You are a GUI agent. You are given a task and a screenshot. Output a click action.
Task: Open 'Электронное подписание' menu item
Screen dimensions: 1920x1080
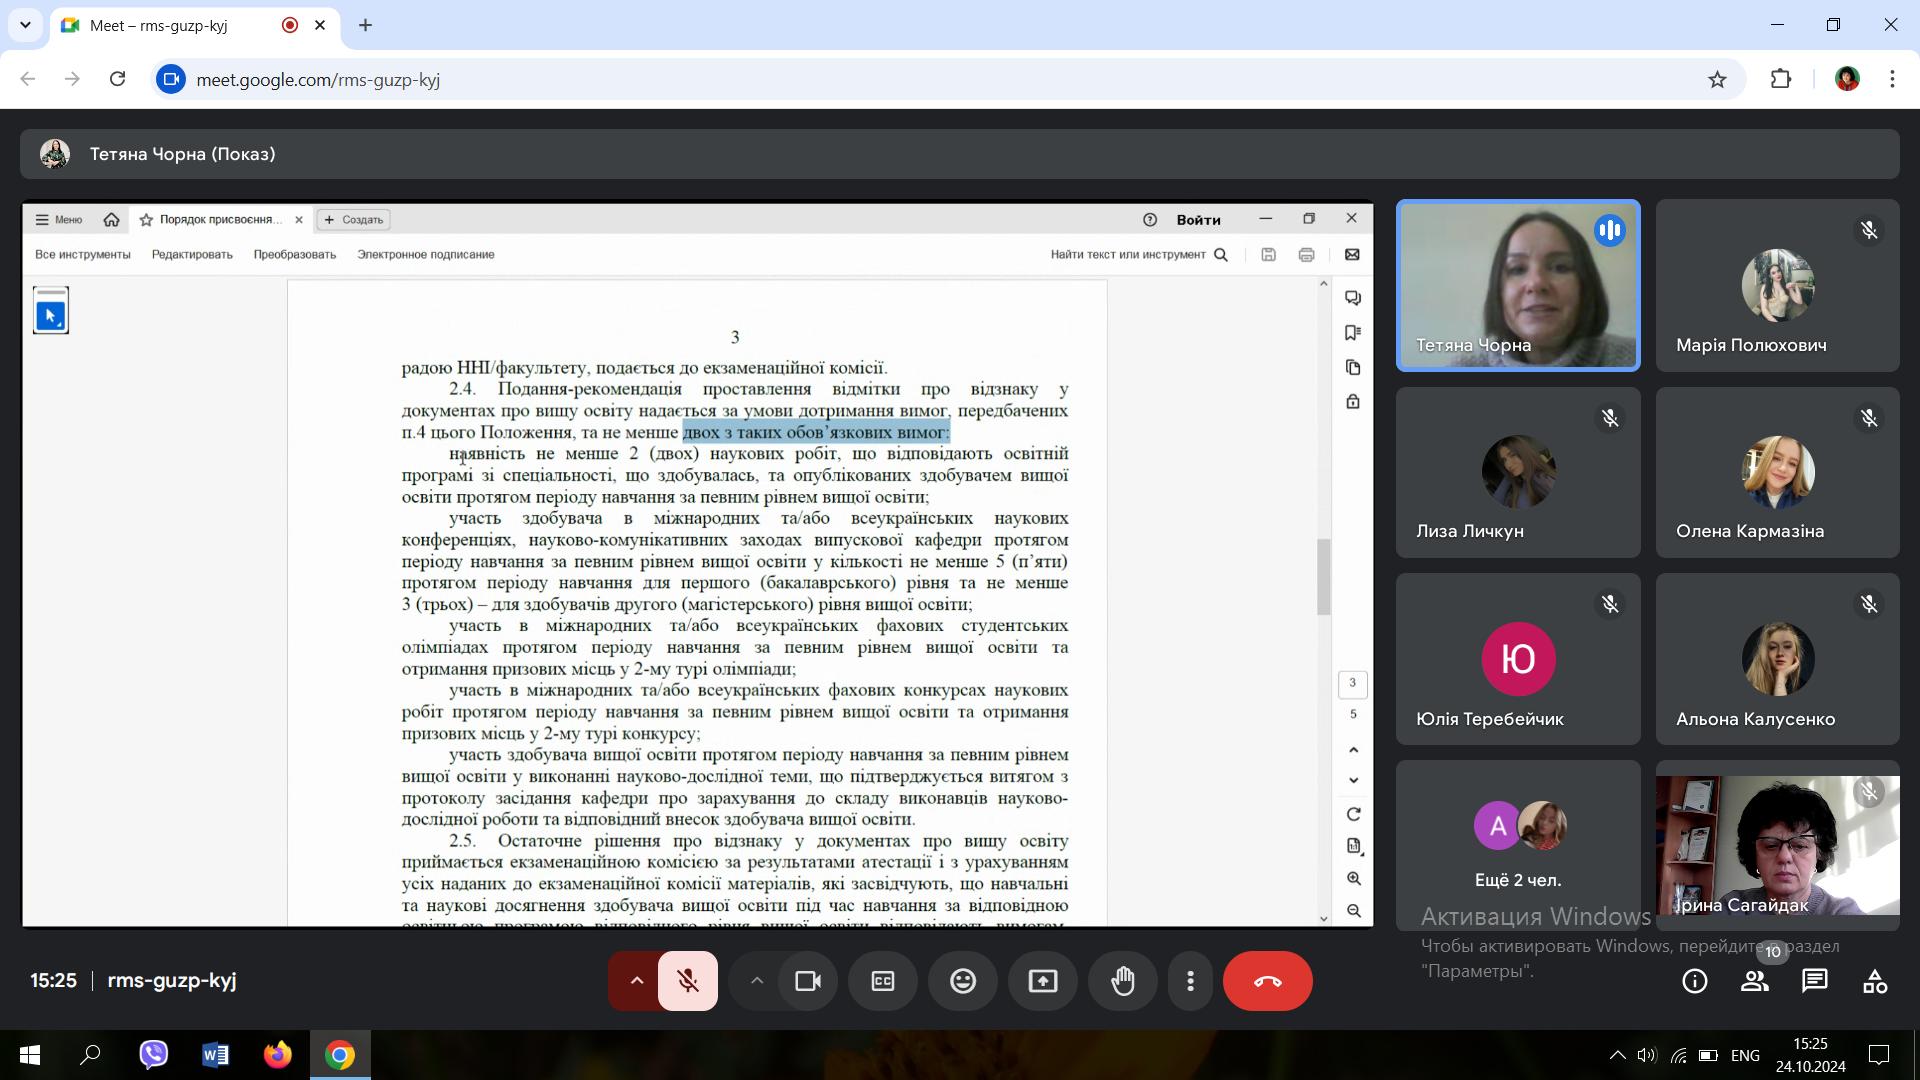[426, 254]
